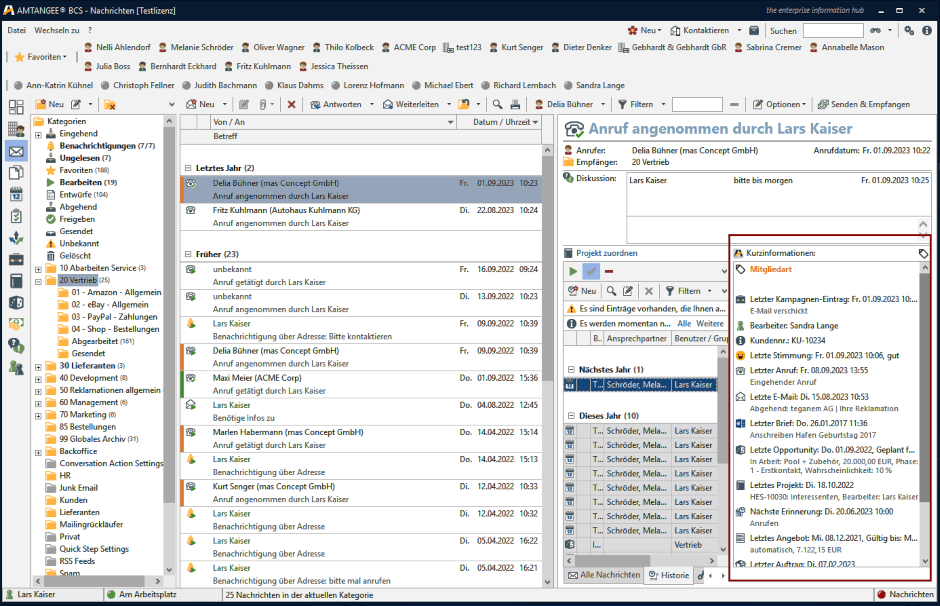Click the Letzter Anruf quick info entry
Viewport: 940px width, 606px height.
(826, 376)
